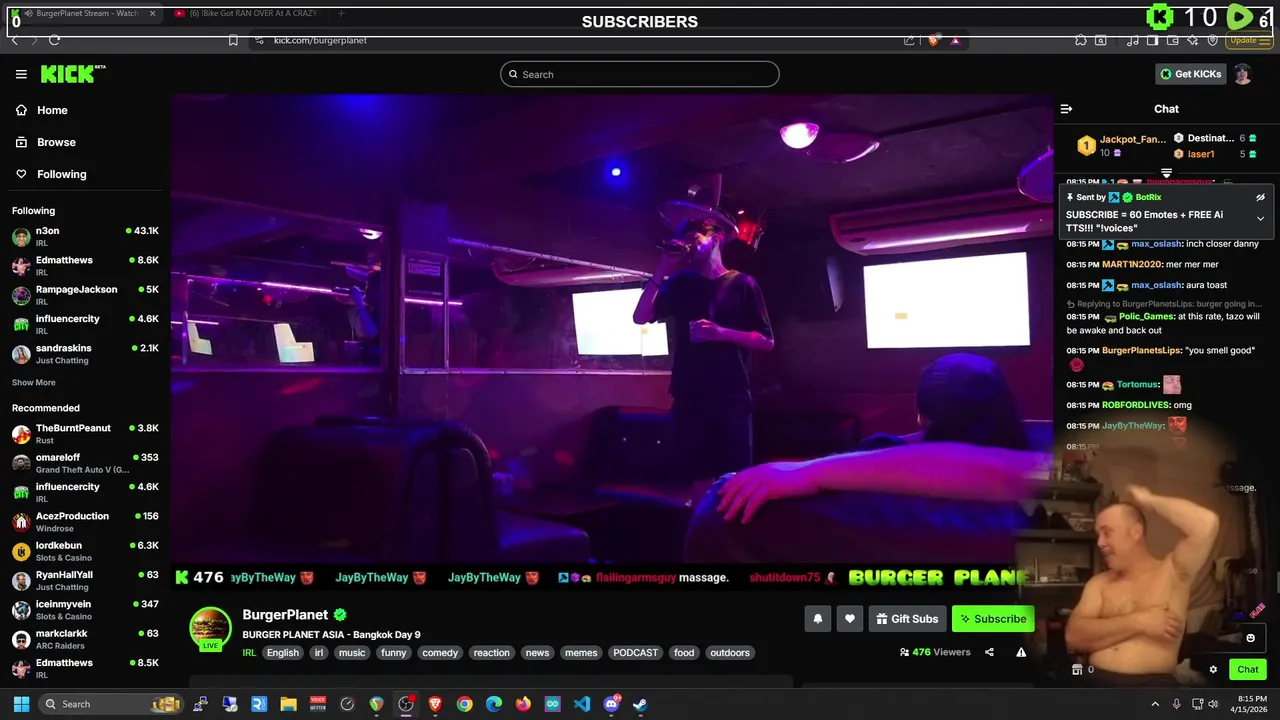Open recommended channel lordkebun
The image size is (1280, 720).
coord(85,551)
